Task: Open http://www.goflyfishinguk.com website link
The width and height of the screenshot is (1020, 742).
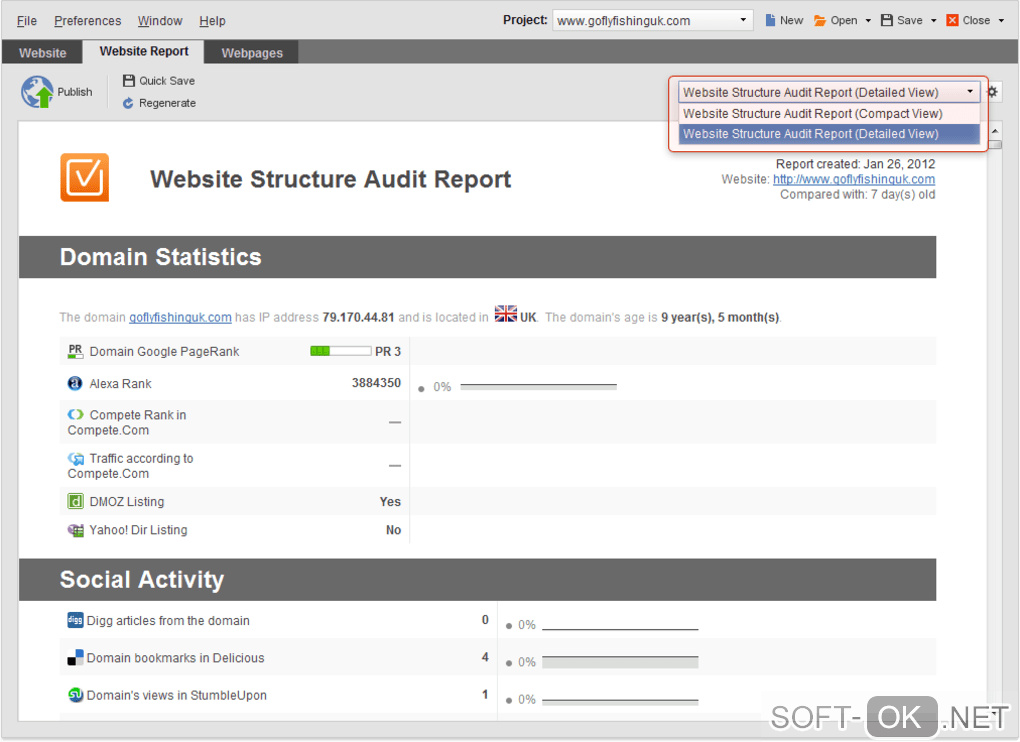Action: click(854, 179)
